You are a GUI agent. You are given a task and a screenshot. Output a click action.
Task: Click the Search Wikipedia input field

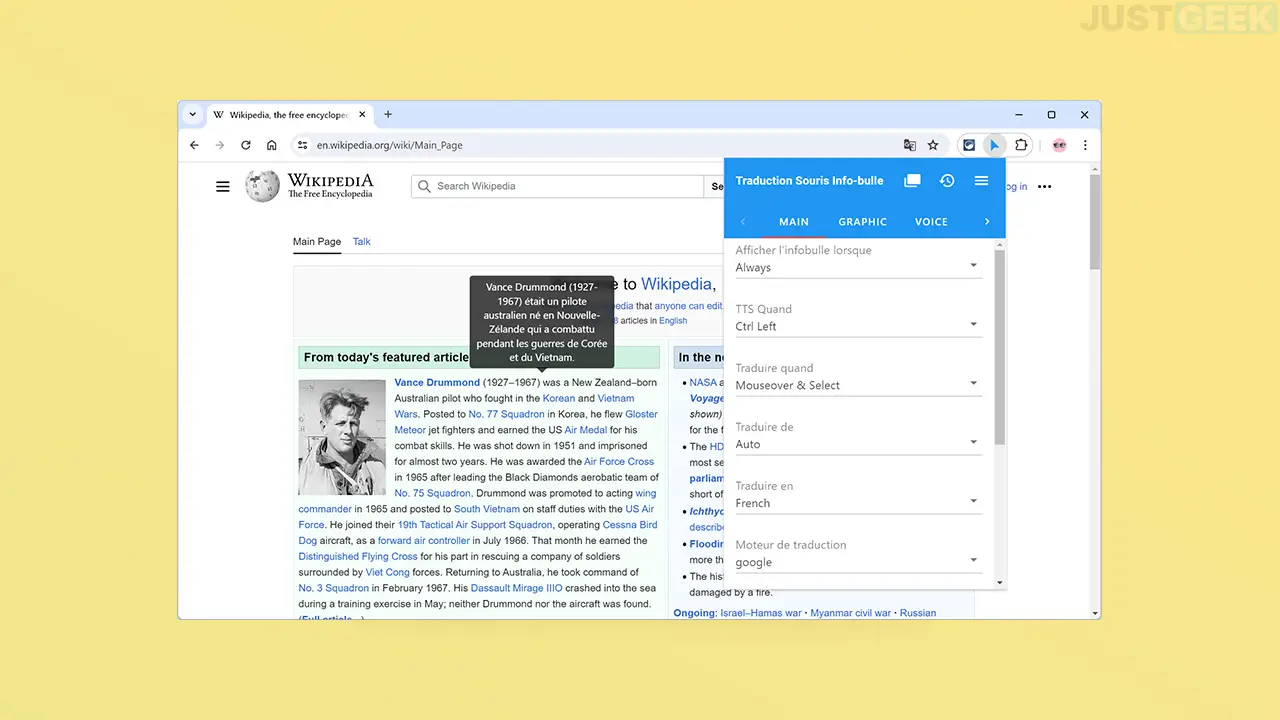point(558,186)
